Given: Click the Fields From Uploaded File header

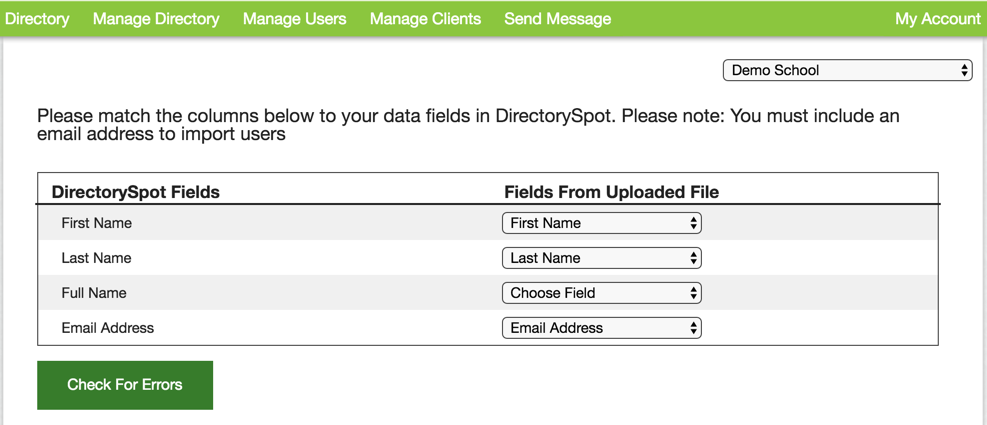Looking at the screenshot, I should click(x=611, y=192).
